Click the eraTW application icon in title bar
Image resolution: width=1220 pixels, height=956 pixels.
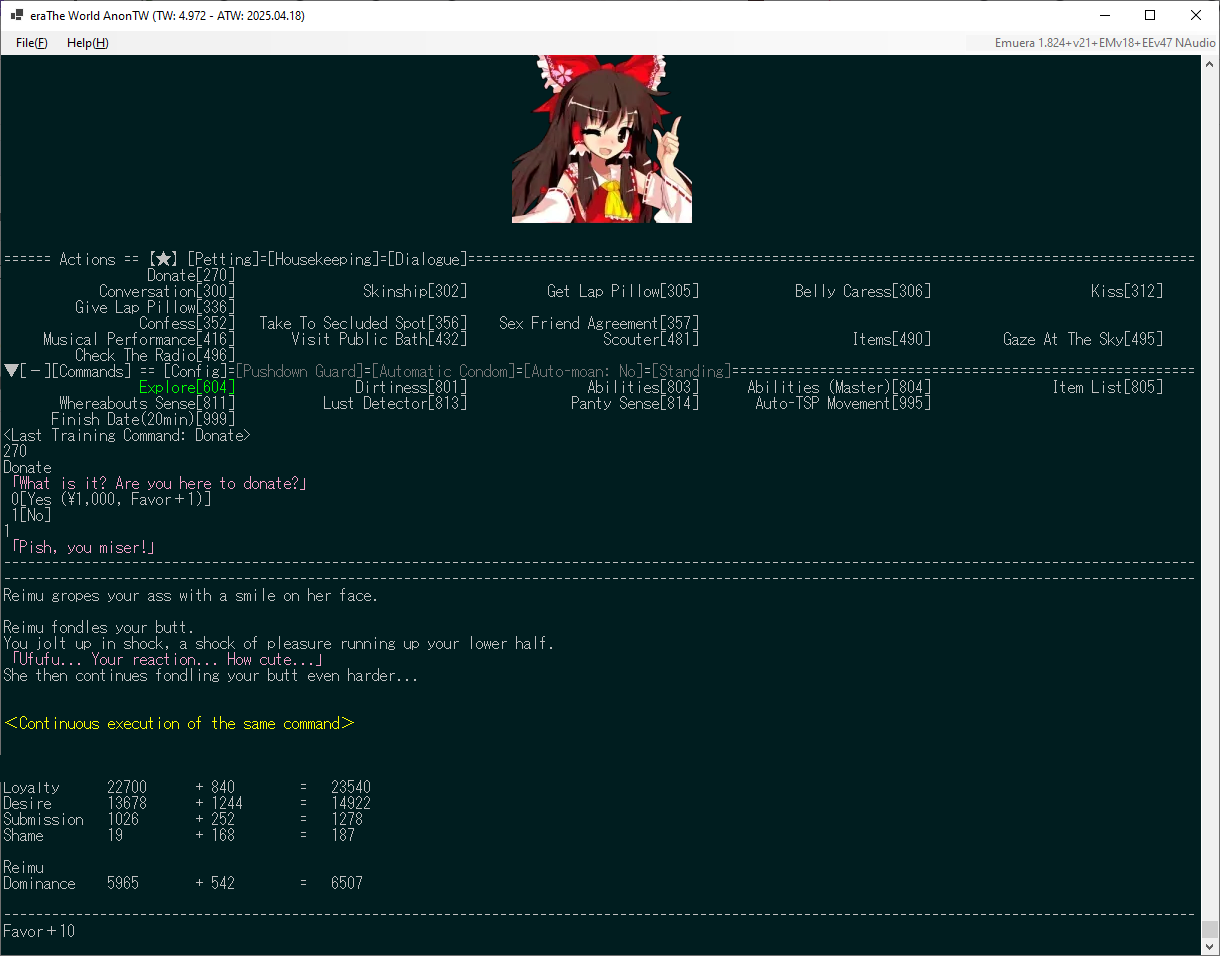(17, 16)
